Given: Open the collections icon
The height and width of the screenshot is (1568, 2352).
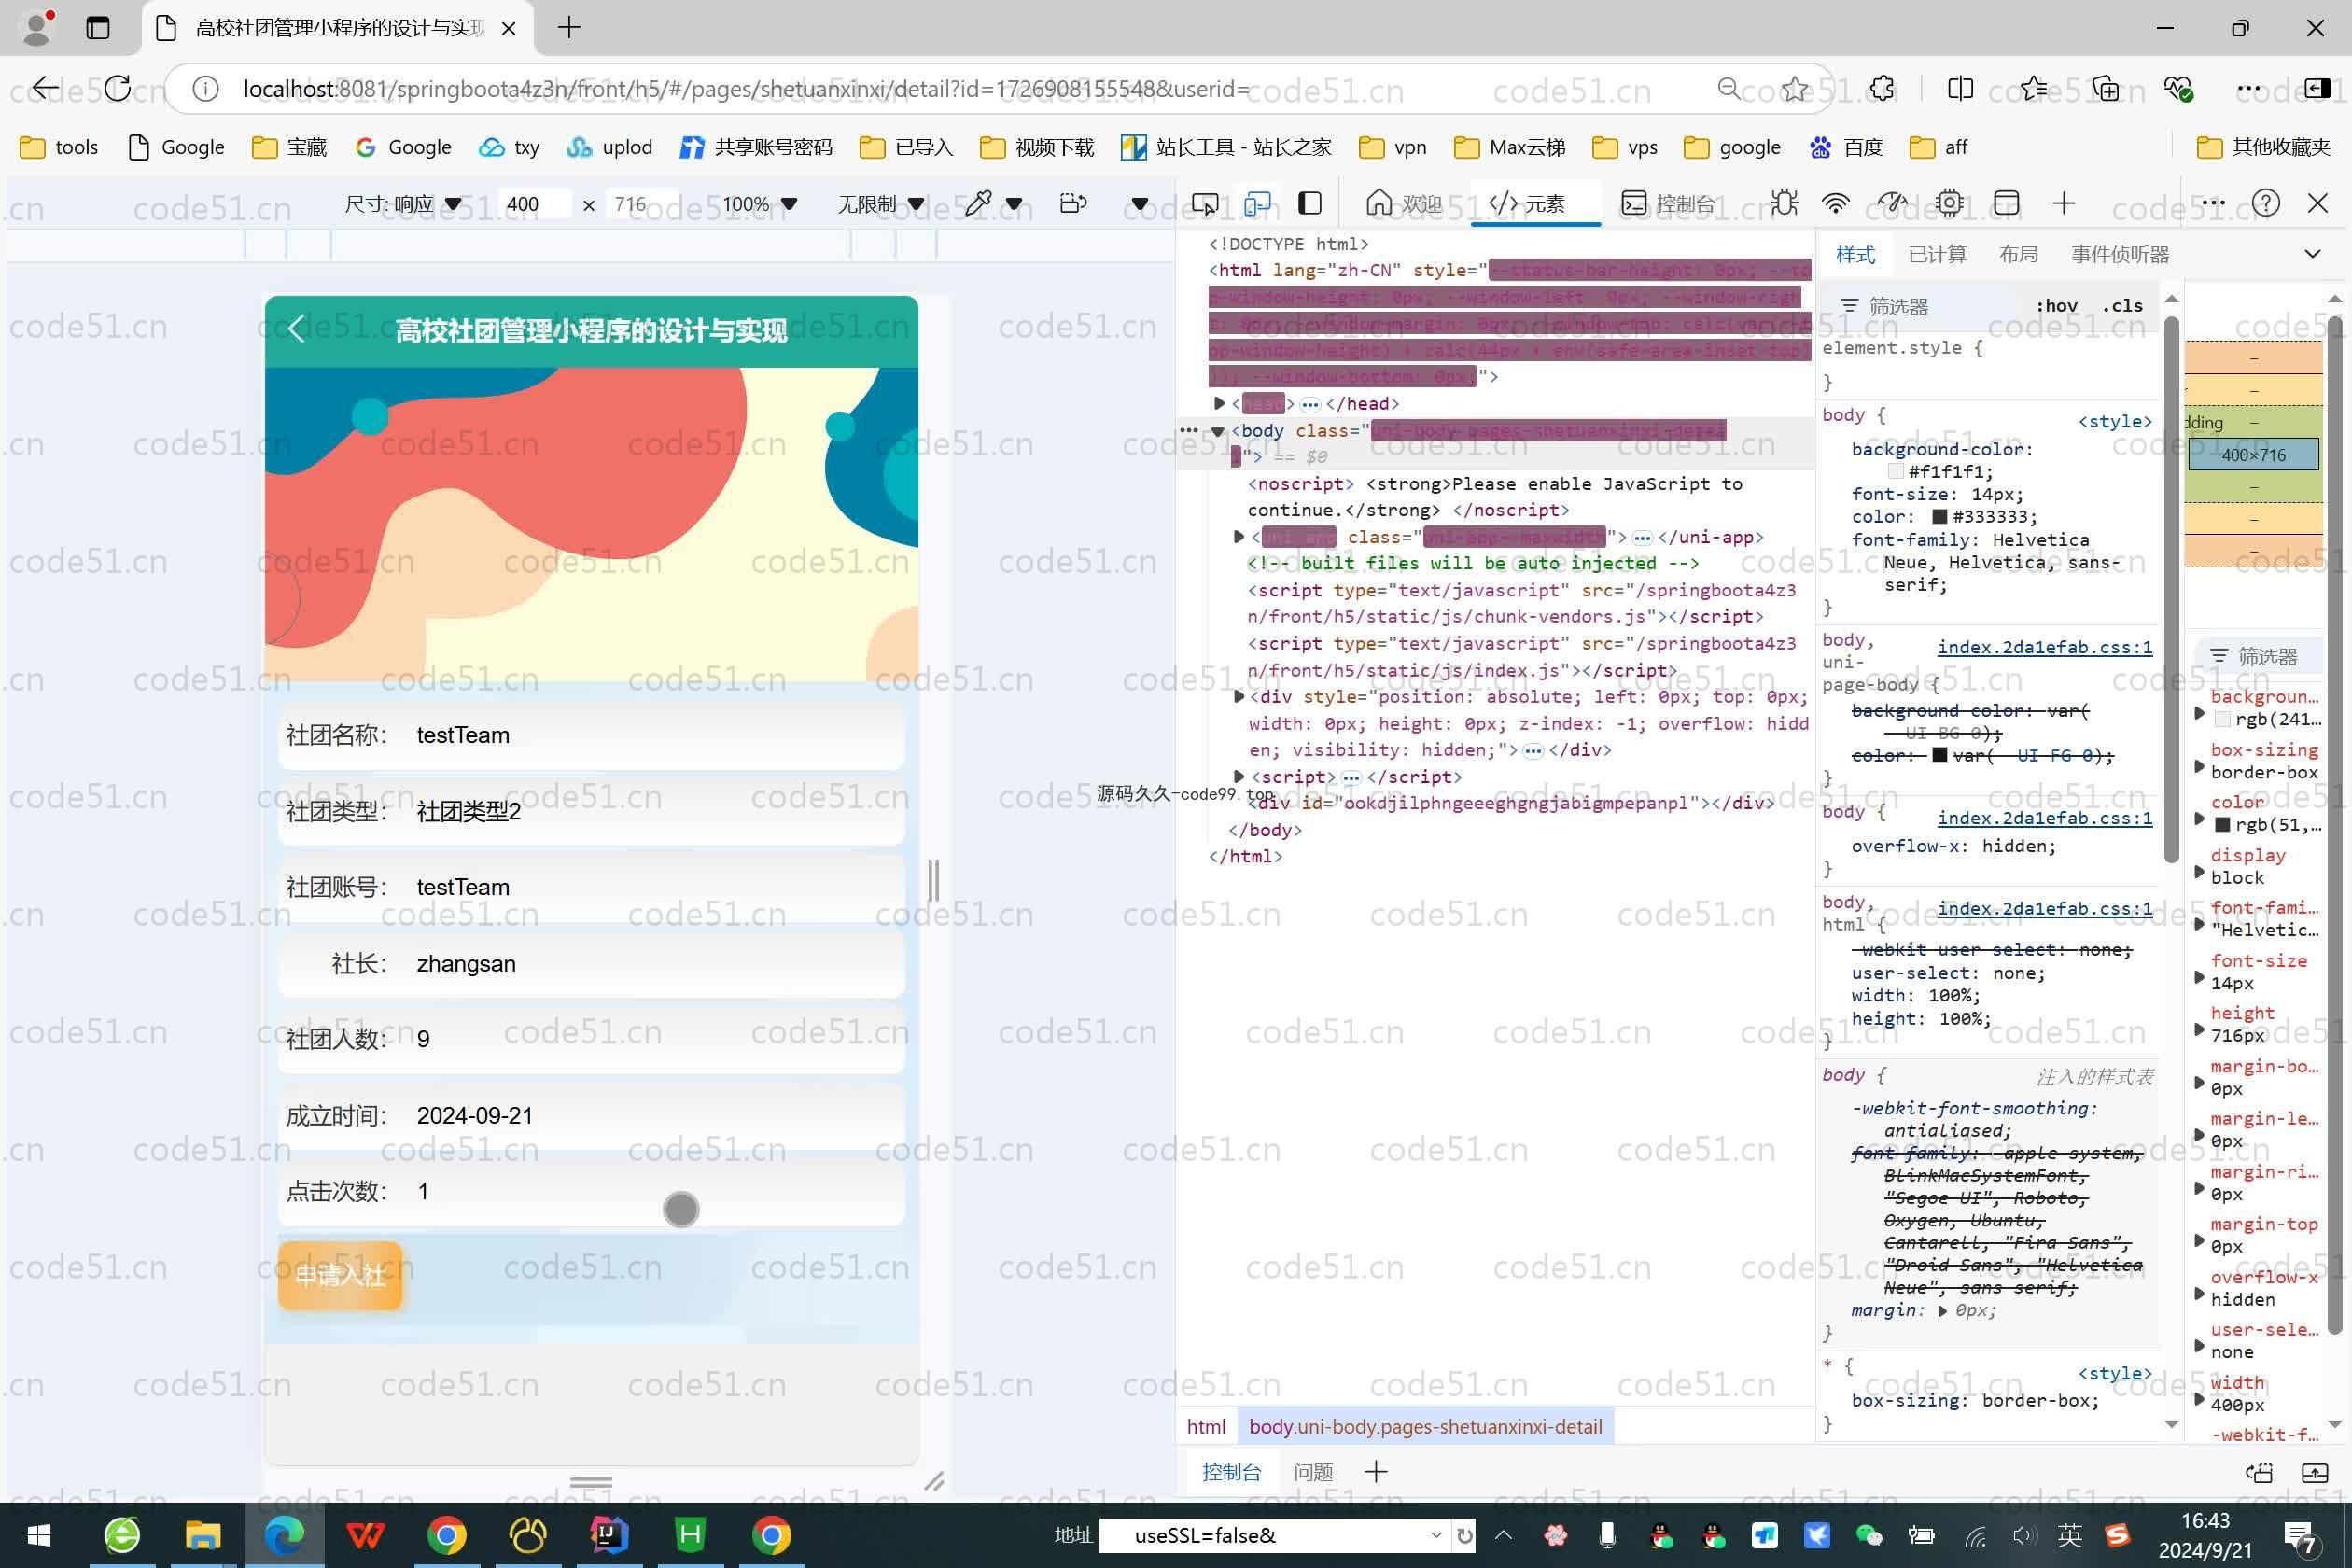Looking at the screenshot, I should pyautogui.click(x=2106, y=88).
